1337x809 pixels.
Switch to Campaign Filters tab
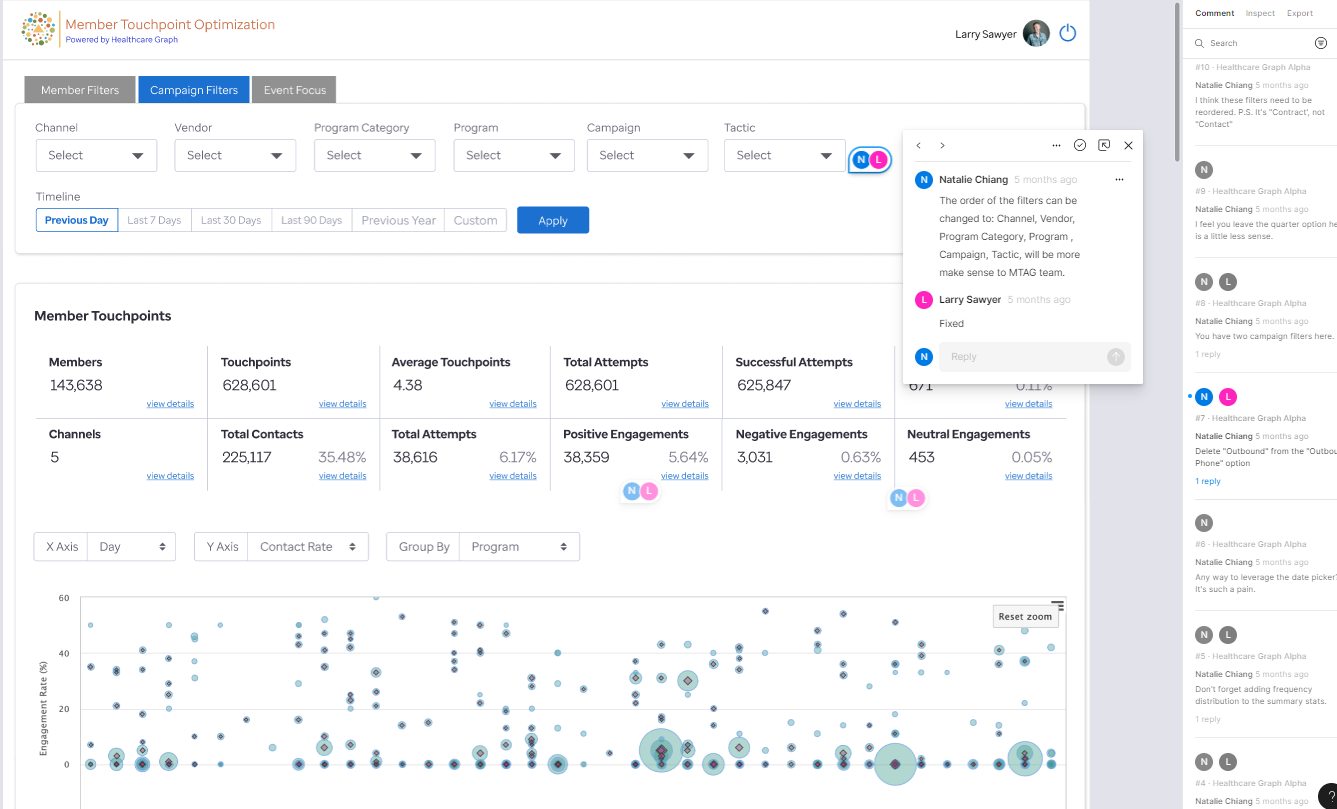194,90
